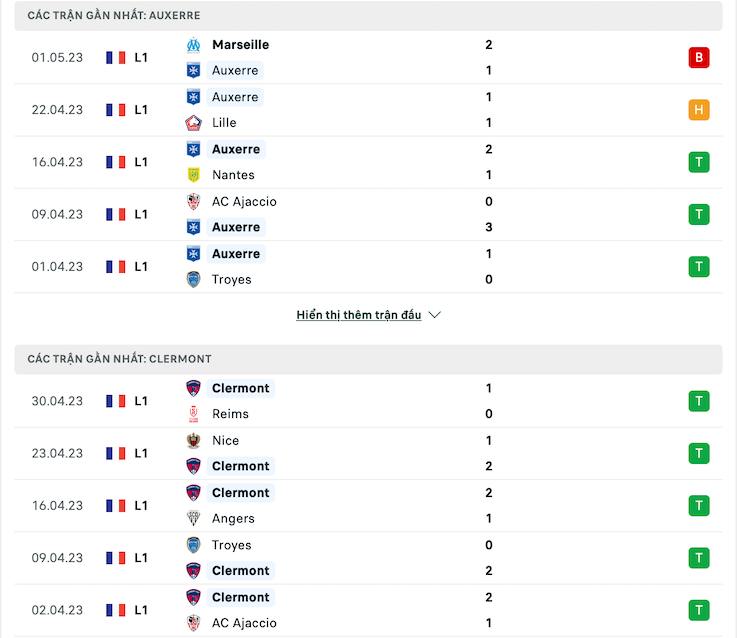Click the Reims club logo icon

(x=193, y=414)
